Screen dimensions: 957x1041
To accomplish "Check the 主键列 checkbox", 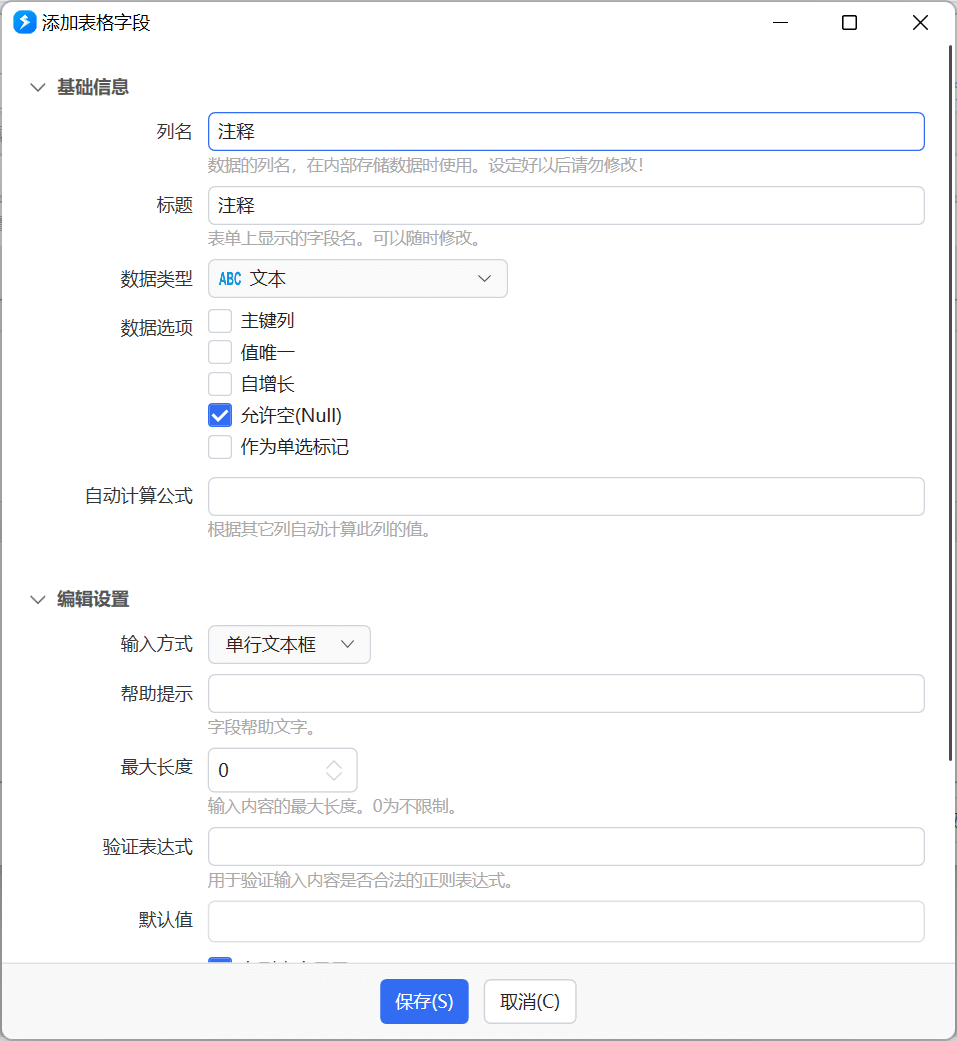I will coord(220,321).
